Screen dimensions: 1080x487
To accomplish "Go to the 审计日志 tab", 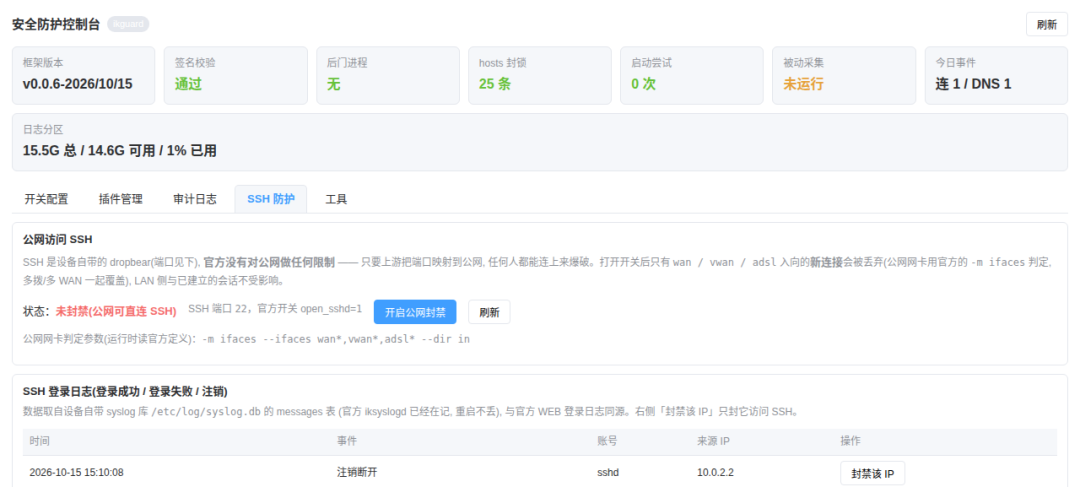I will pos(195,199).
